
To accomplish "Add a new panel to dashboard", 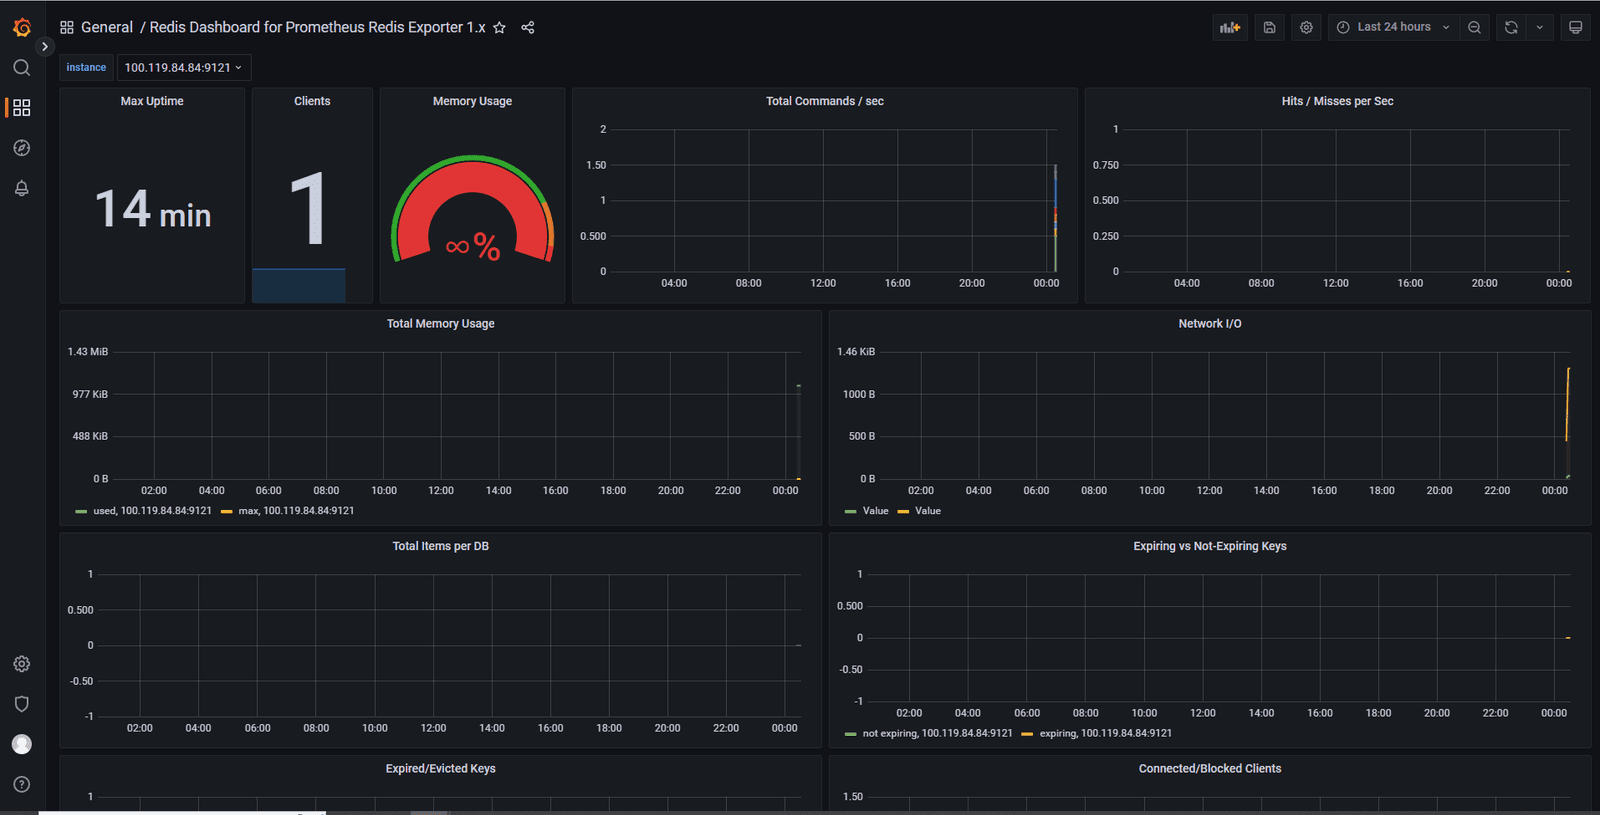I will tap(1230, 27).
